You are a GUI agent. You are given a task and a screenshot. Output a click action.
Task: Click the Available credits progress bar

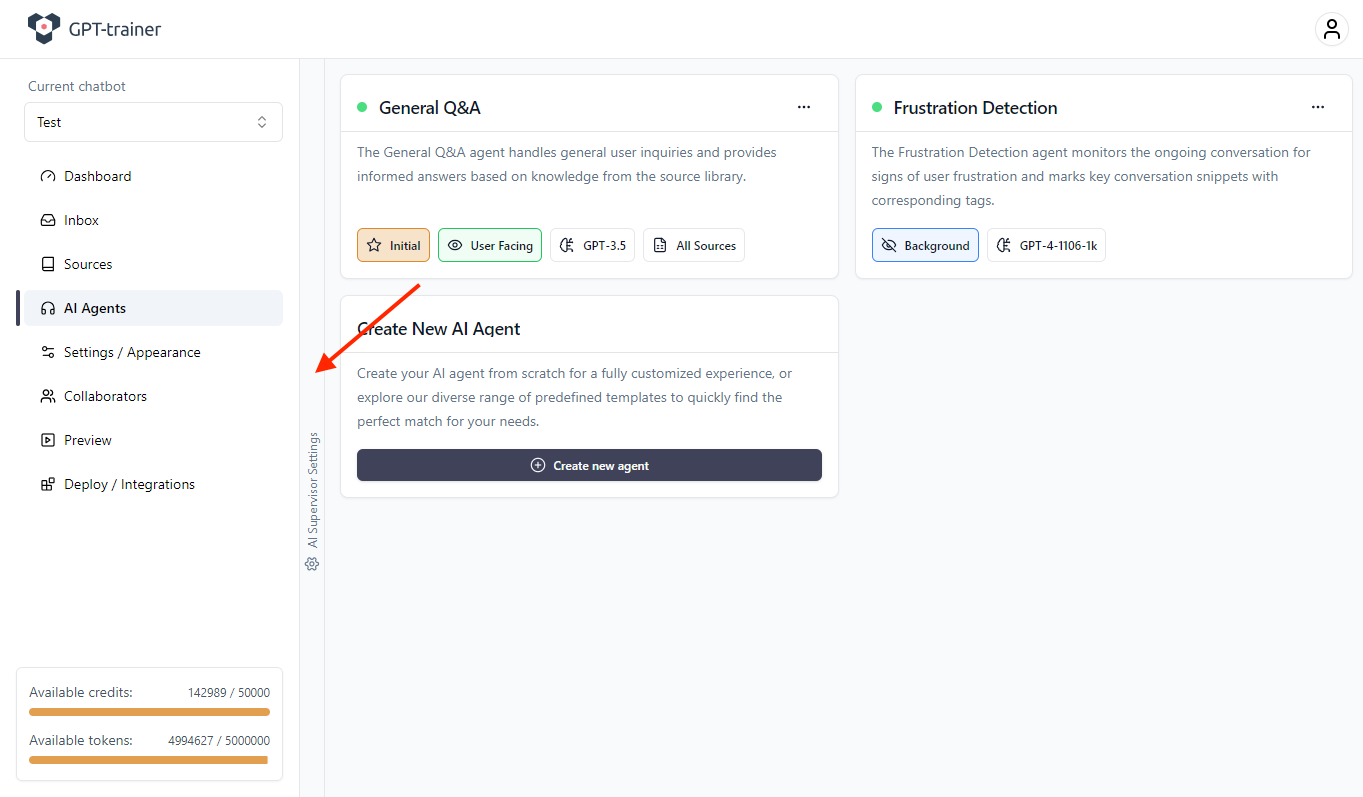(149, 712)
